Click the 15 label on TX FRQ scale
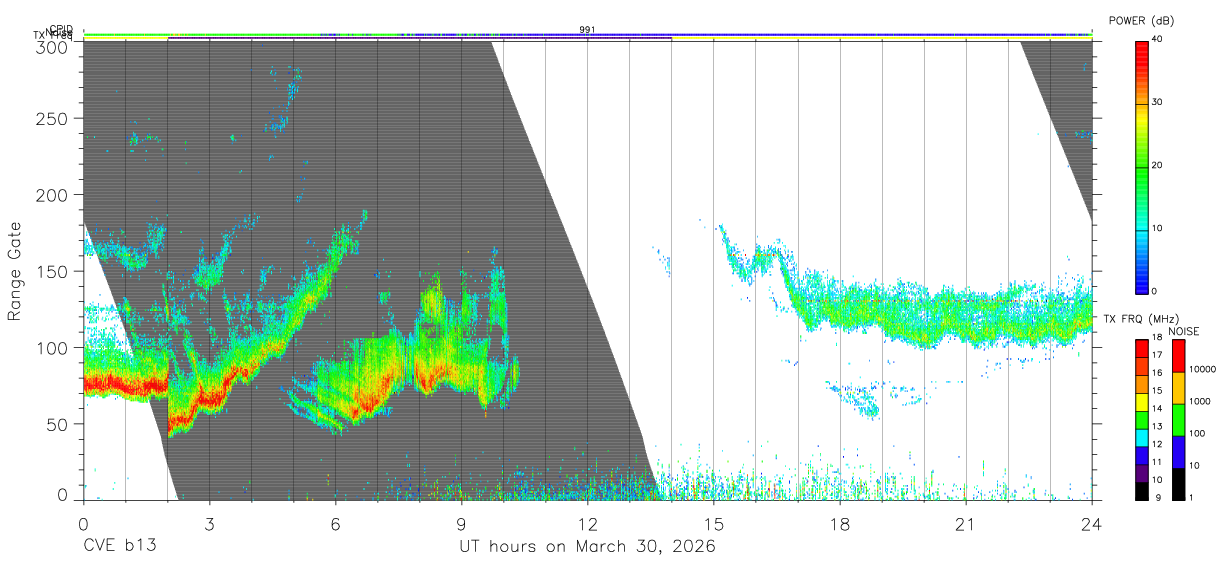 tap(1157, 391)
